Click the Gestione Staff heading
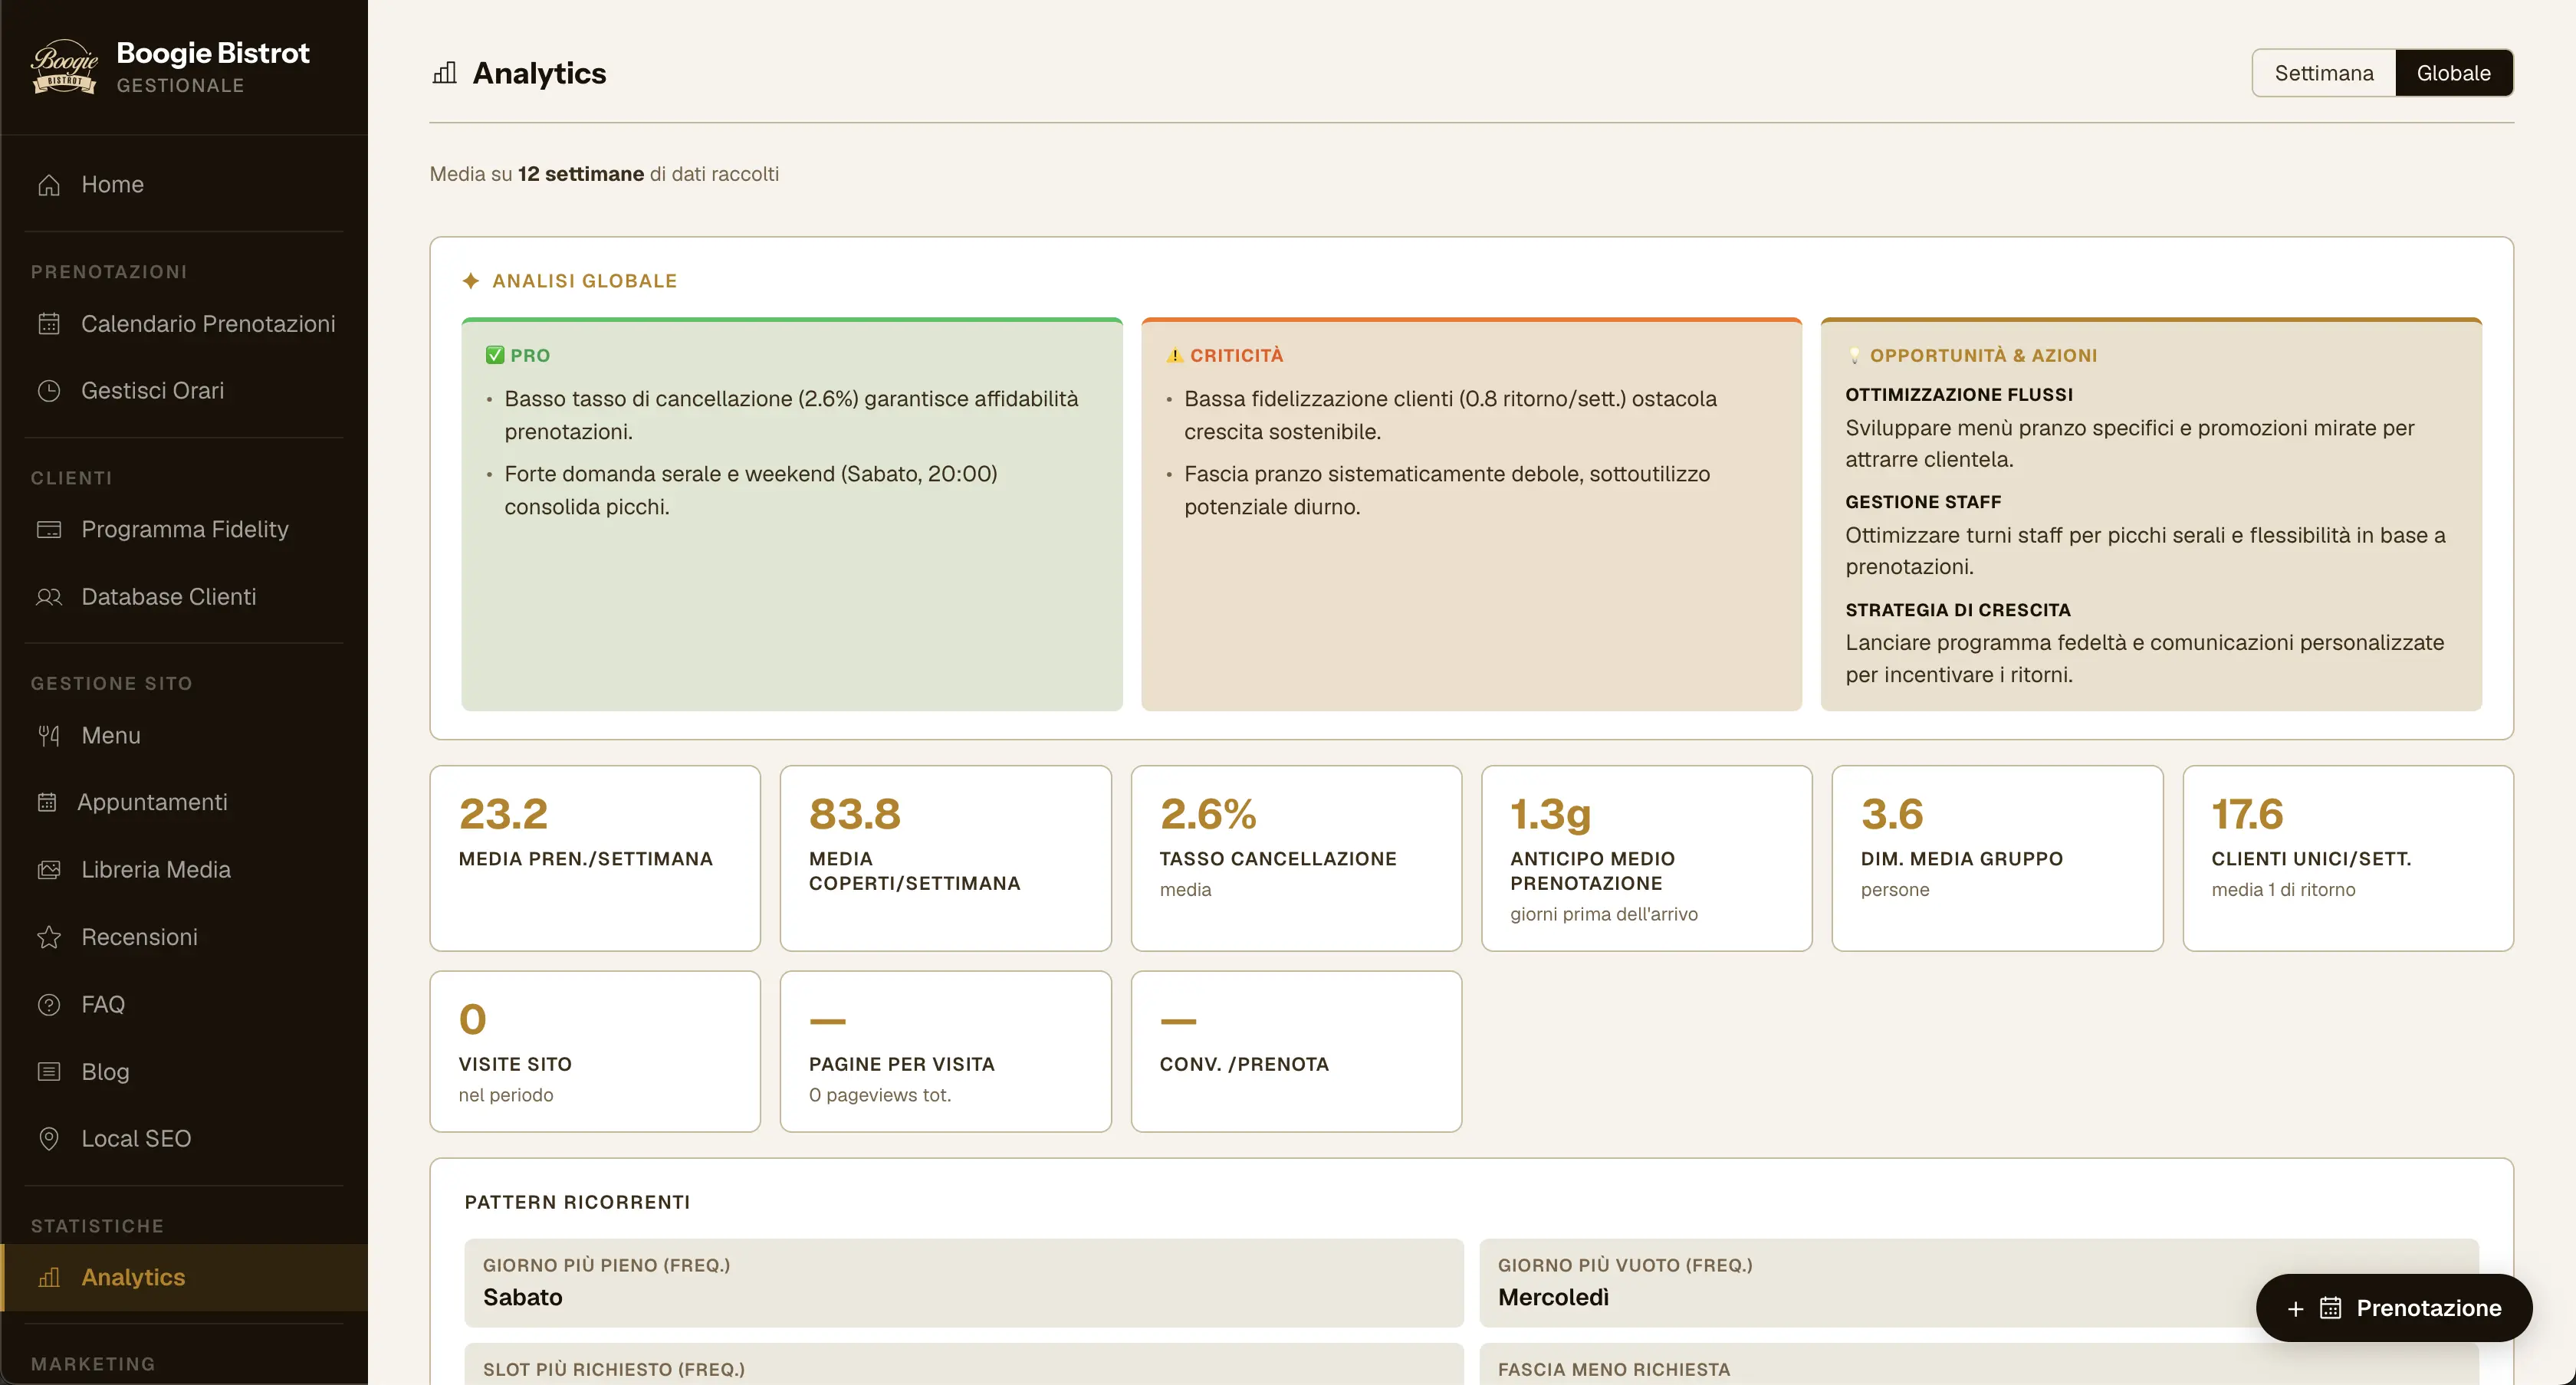2576x1385 pixels. pyautogui.click(x=1923, y=502)
